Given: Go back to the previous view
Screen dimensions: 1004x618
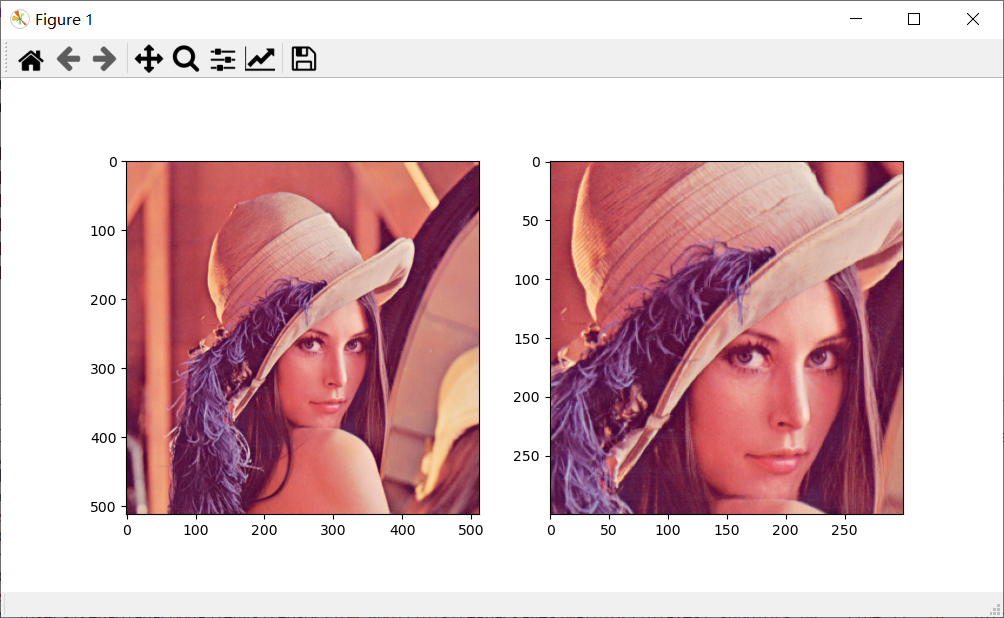Looking at the screenshot, I should point(69,59).
